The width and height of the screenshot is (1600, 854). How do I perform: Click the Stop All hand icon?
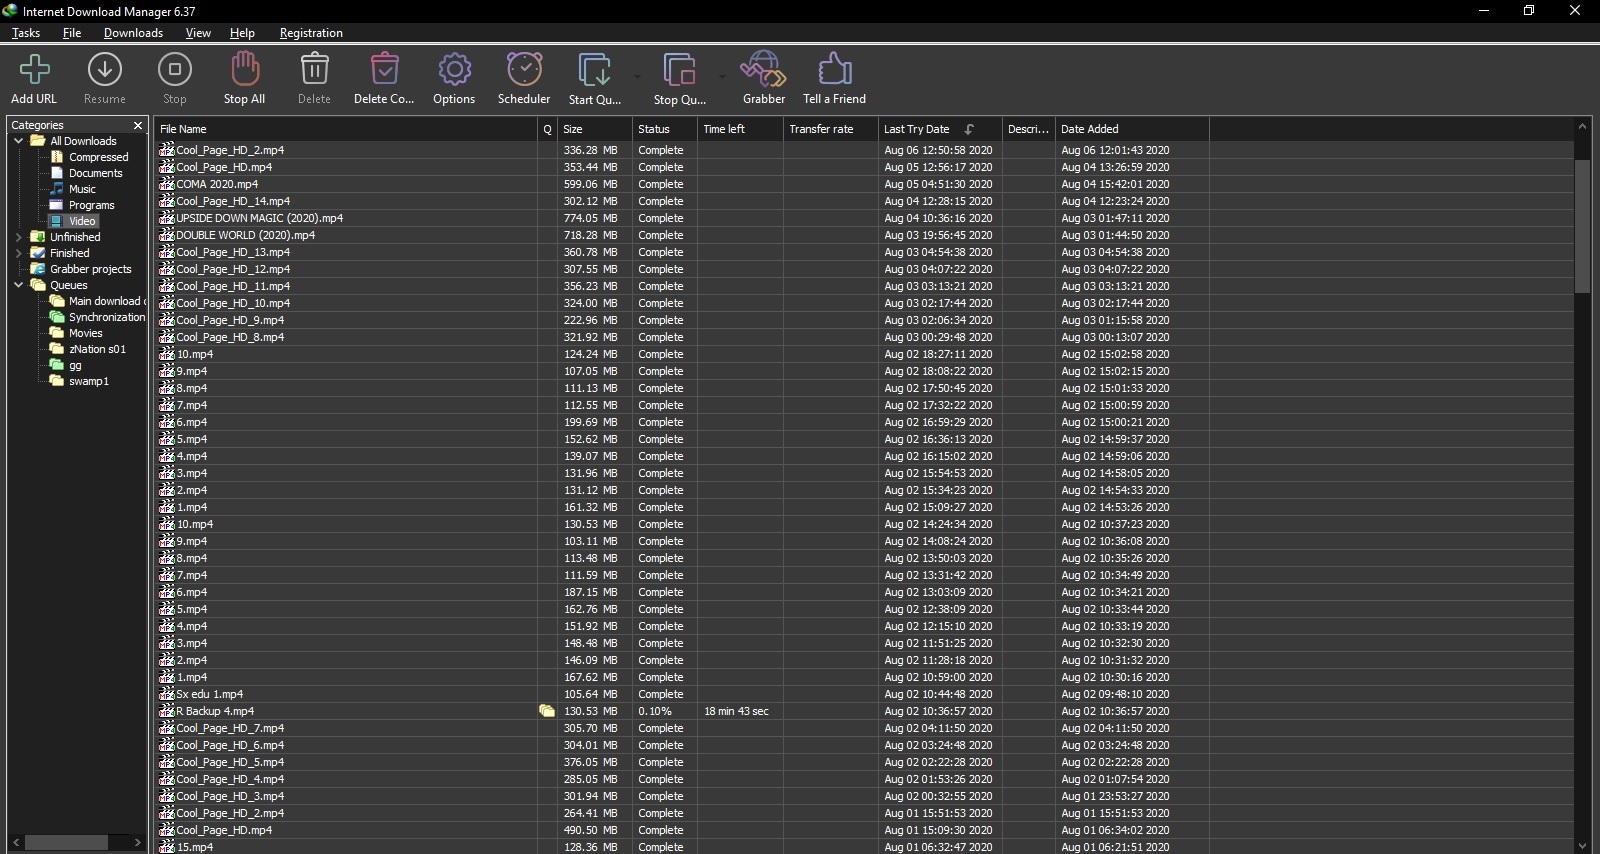tap(245, 70)
